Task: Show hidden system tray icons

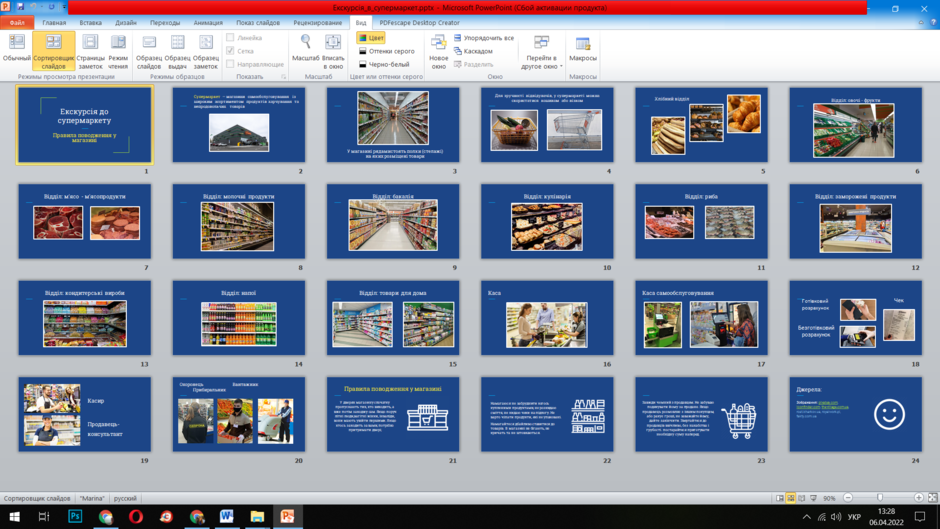Action: coord(806,516)
